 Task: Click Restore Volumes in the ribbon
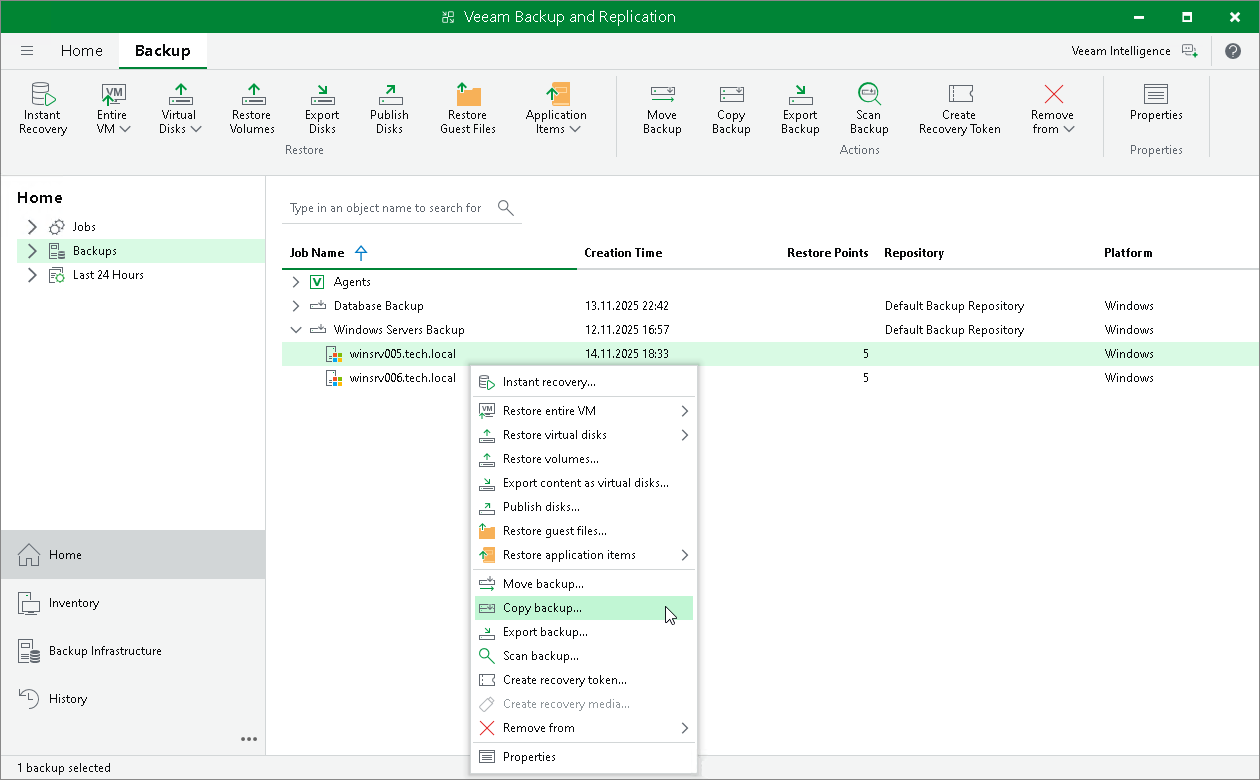[x=252, y=108]
